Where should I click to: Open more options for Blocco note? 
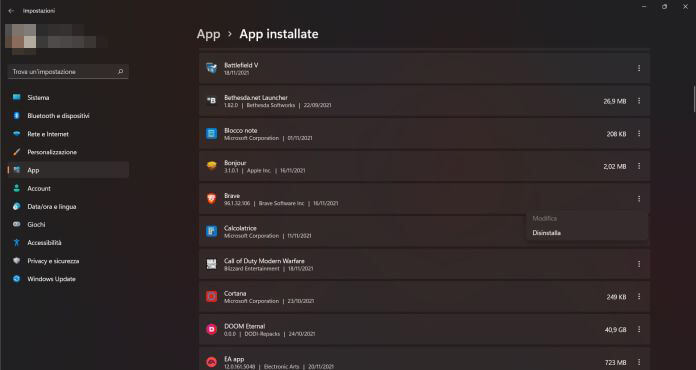pos(639,134)
